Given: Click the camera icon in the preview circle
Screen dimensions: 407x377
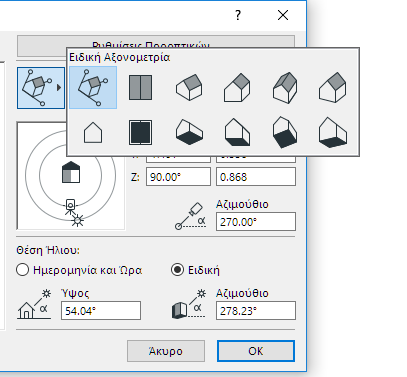Looking at the screenshot, I should point(70,206).
